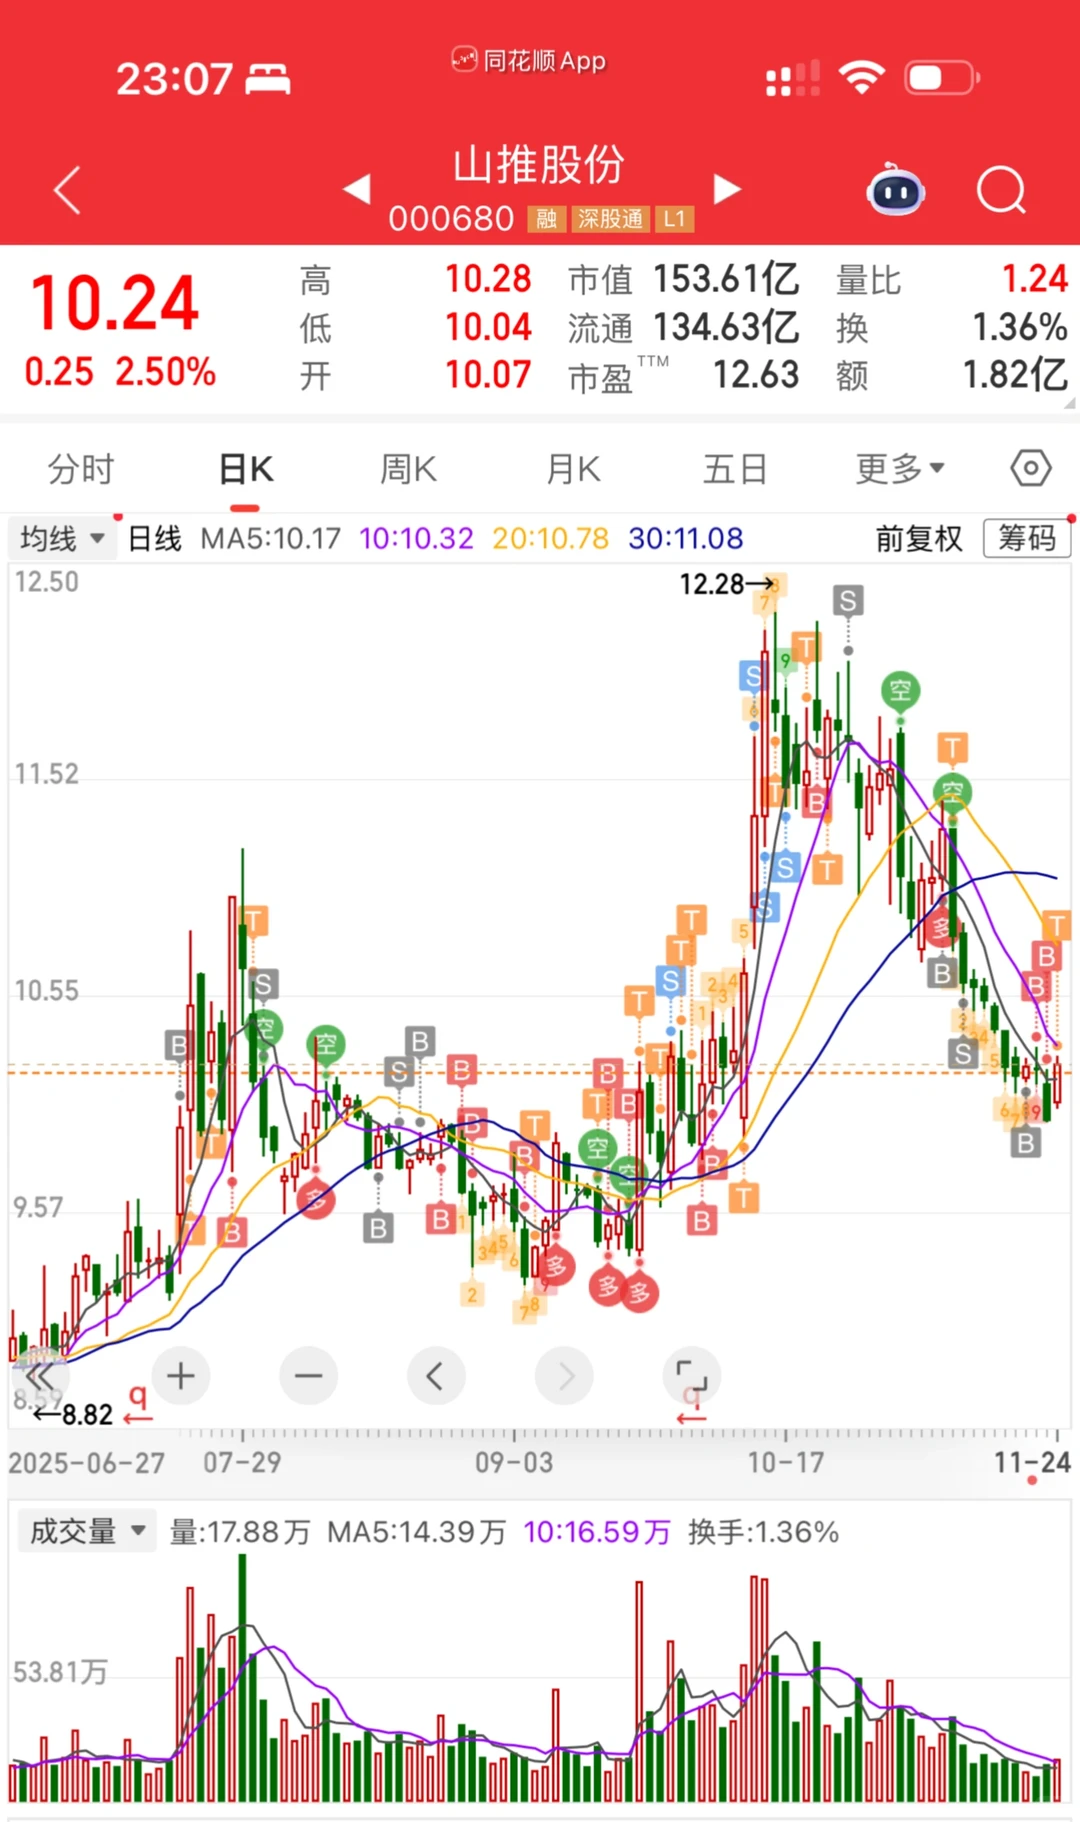The width and height of the screenshot is (1080, 1822).
Task: Move chart left with the left chevron button
Action: [436, 1377]
